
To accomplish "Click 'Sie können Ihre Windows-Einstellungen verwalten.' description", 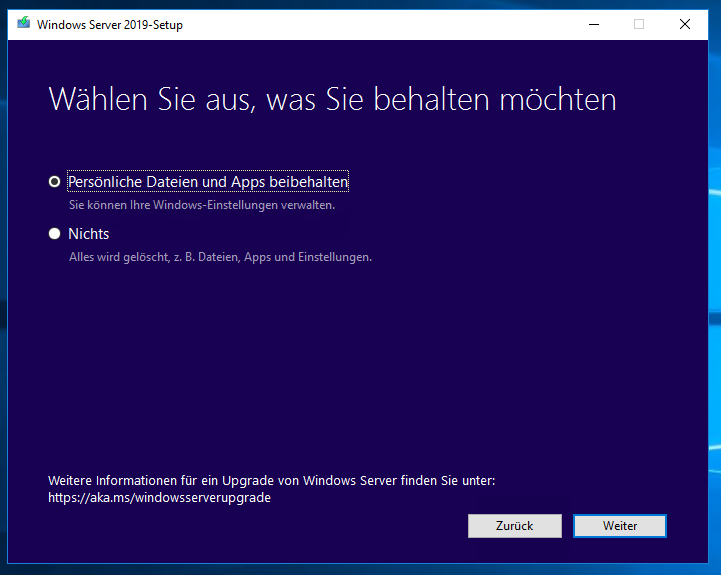I will pyautogui.click(x=202, y=205).
